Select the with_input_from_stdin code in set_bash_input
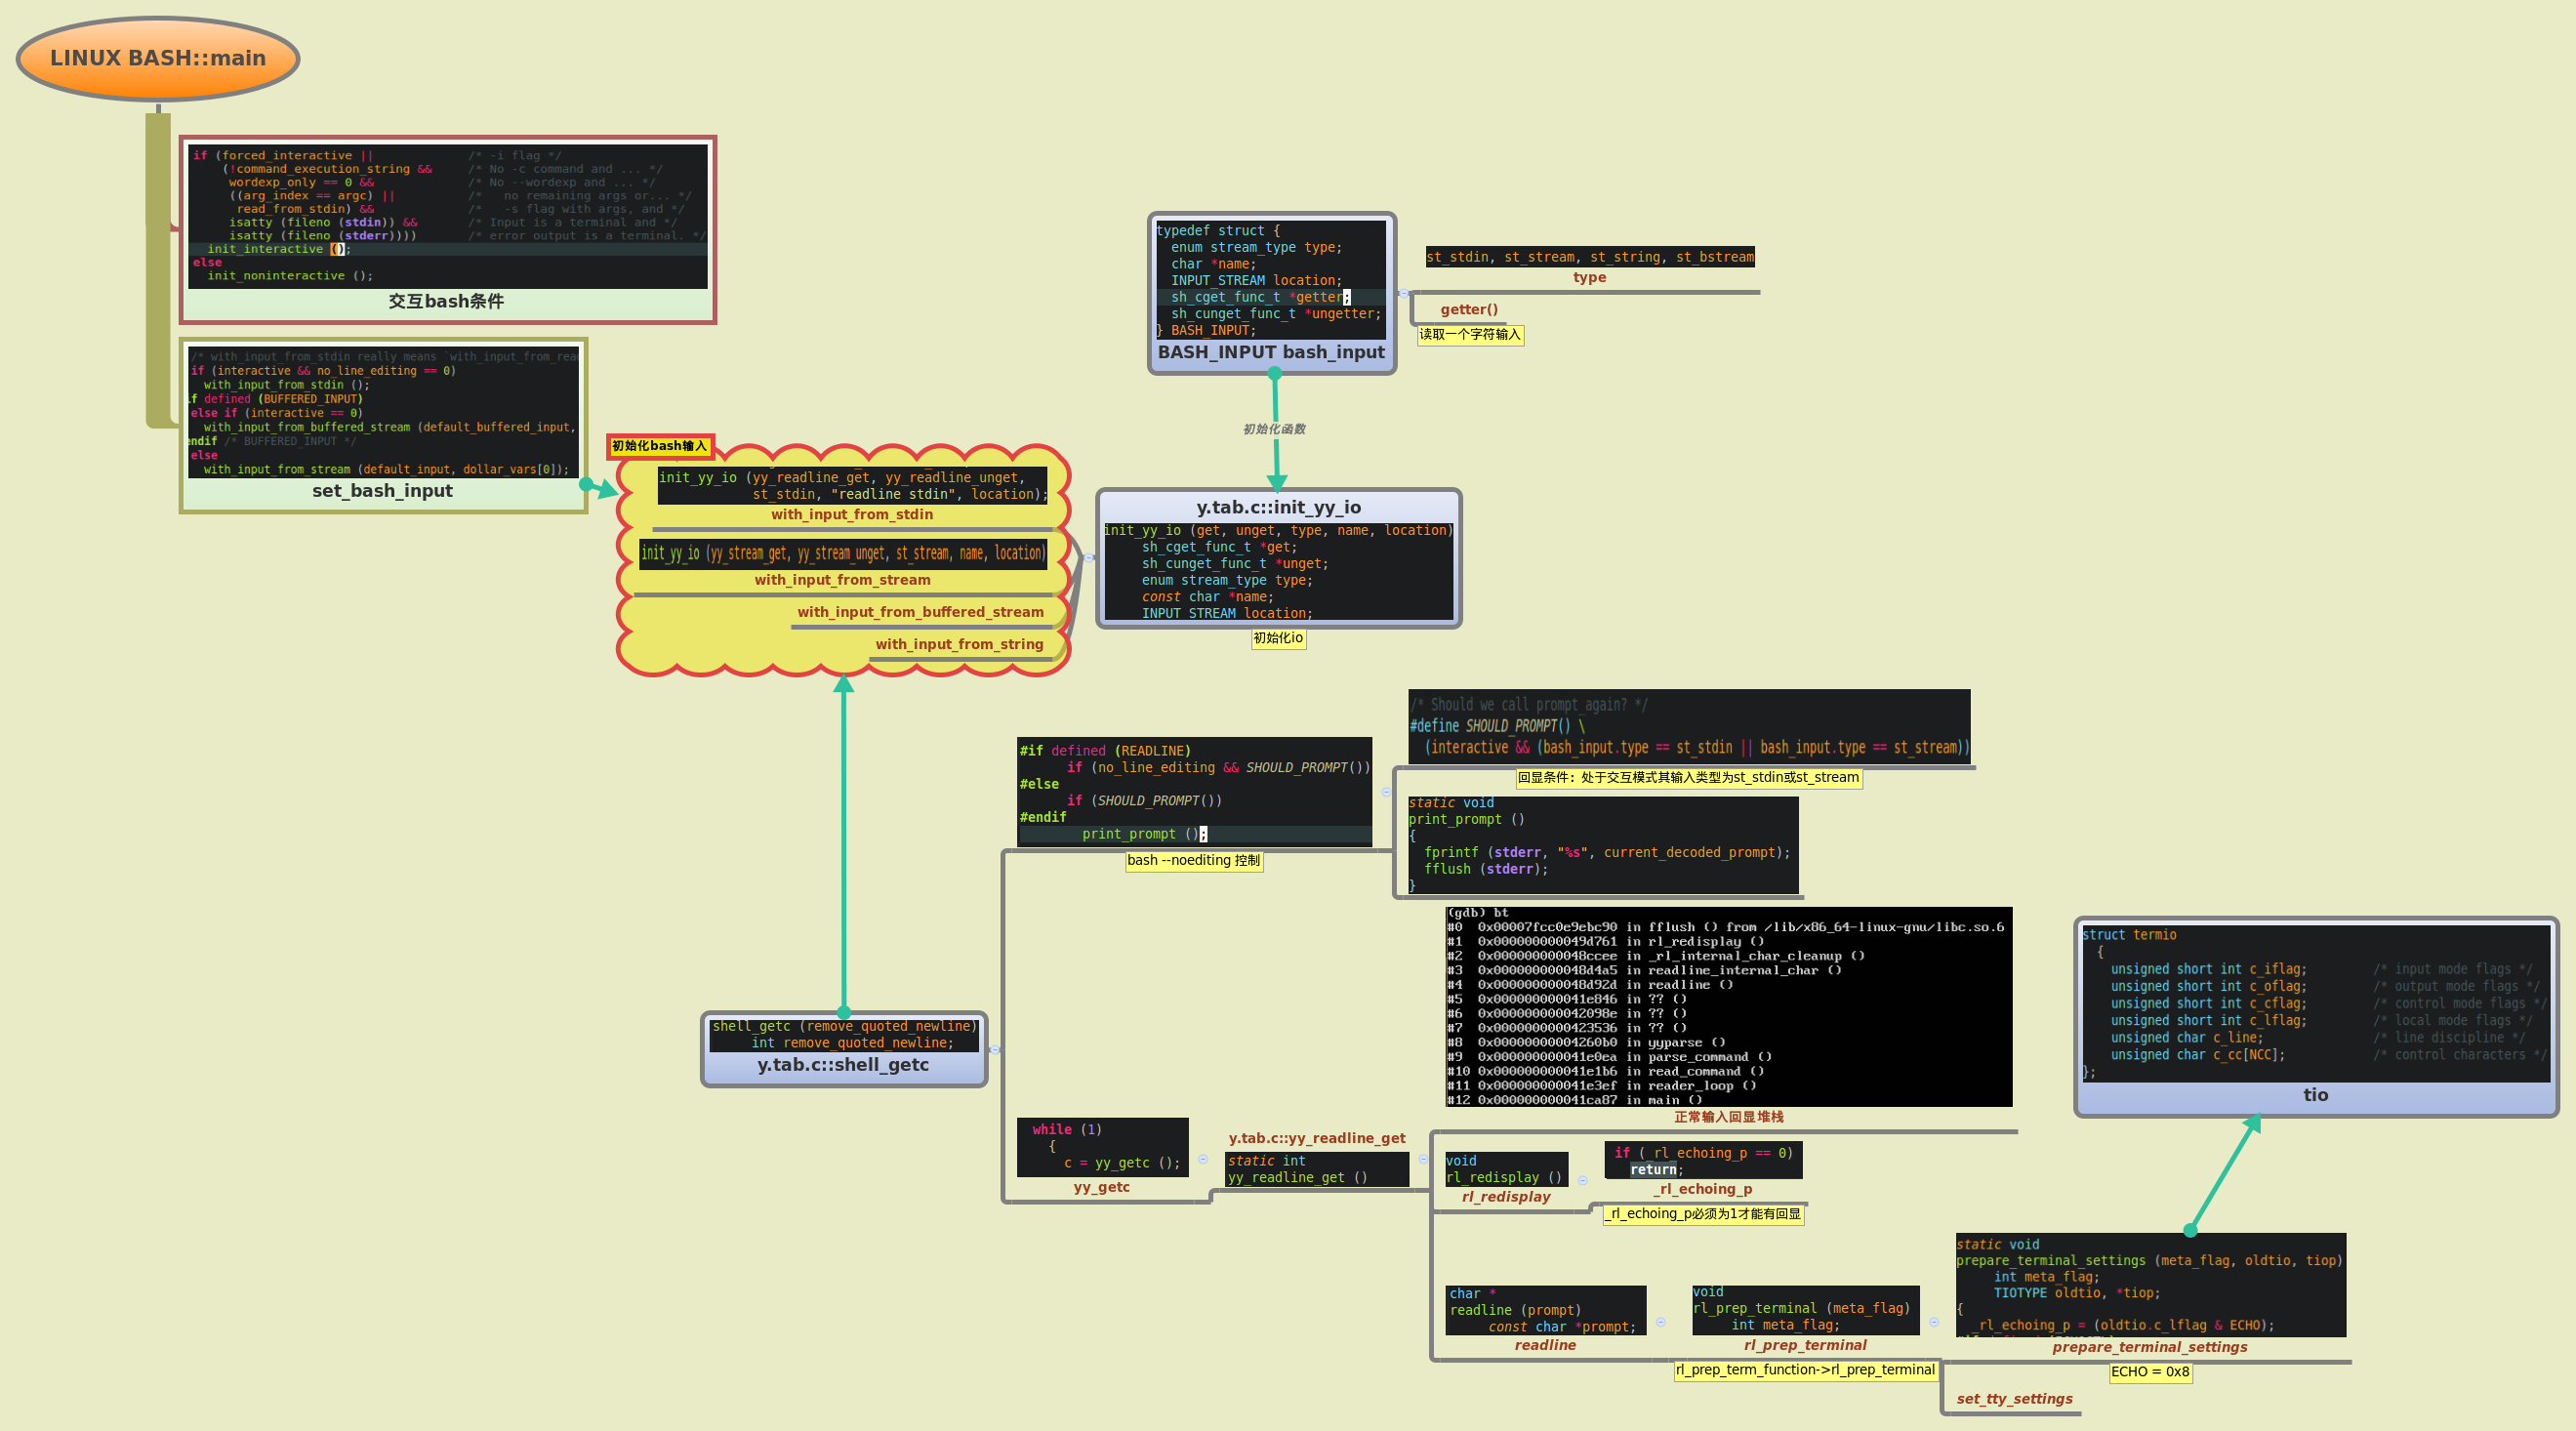The height and width of the screenshot is (1431, 2576). (x=383, y=412)
